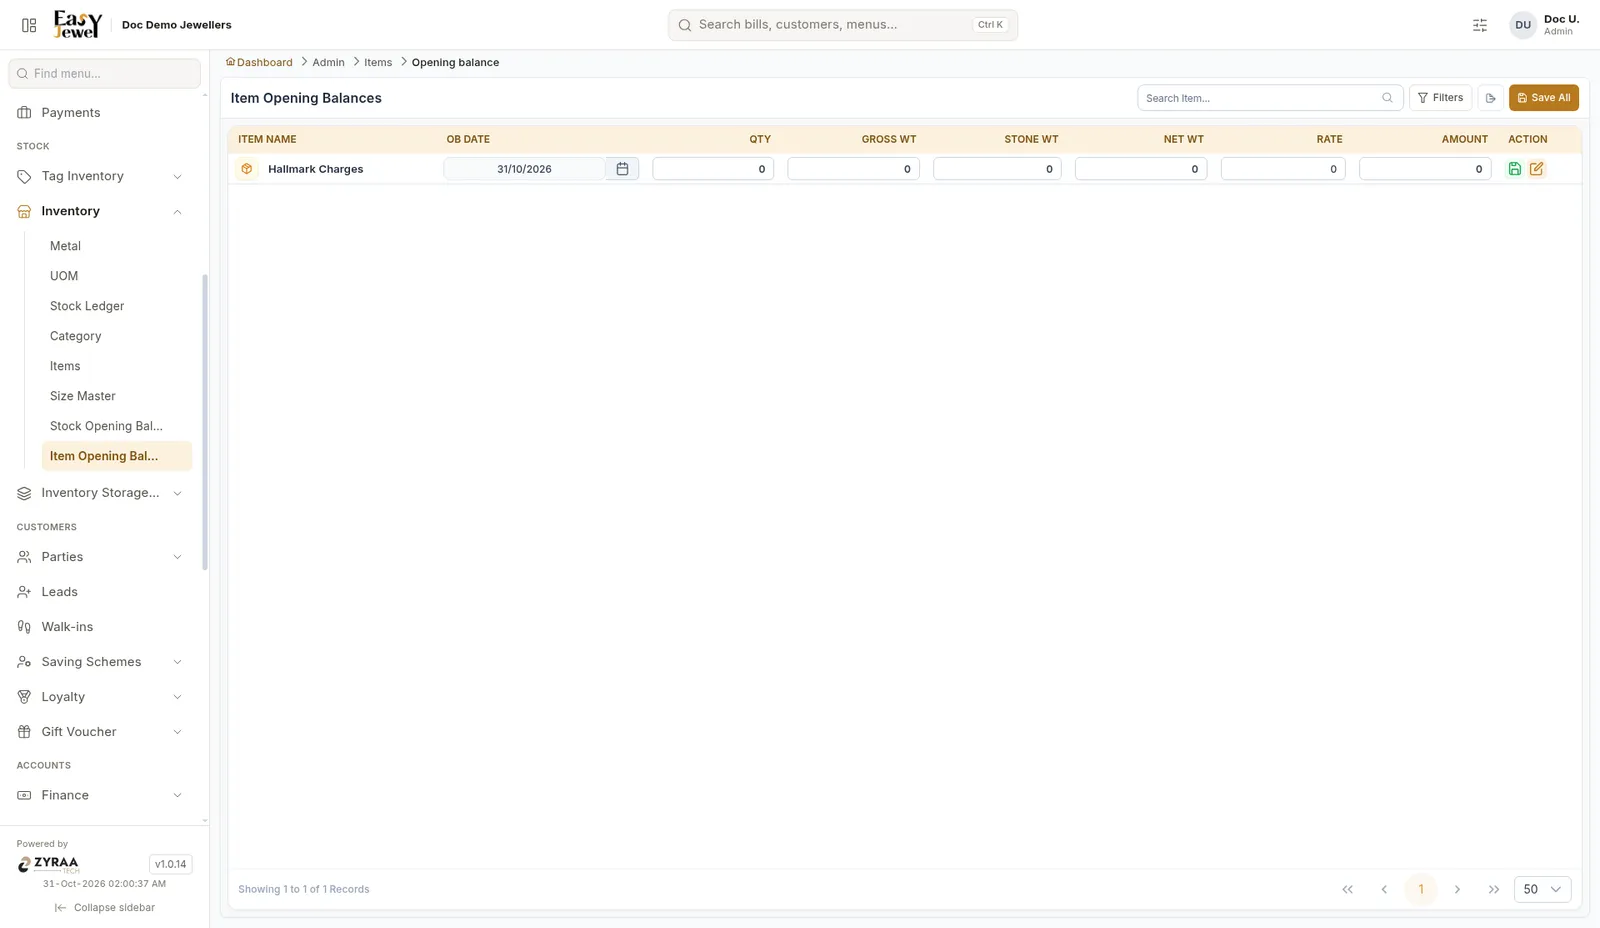This screenshot has width=1600, height=928.
Task: Go to the next page of records
Action: [1457, 889]
